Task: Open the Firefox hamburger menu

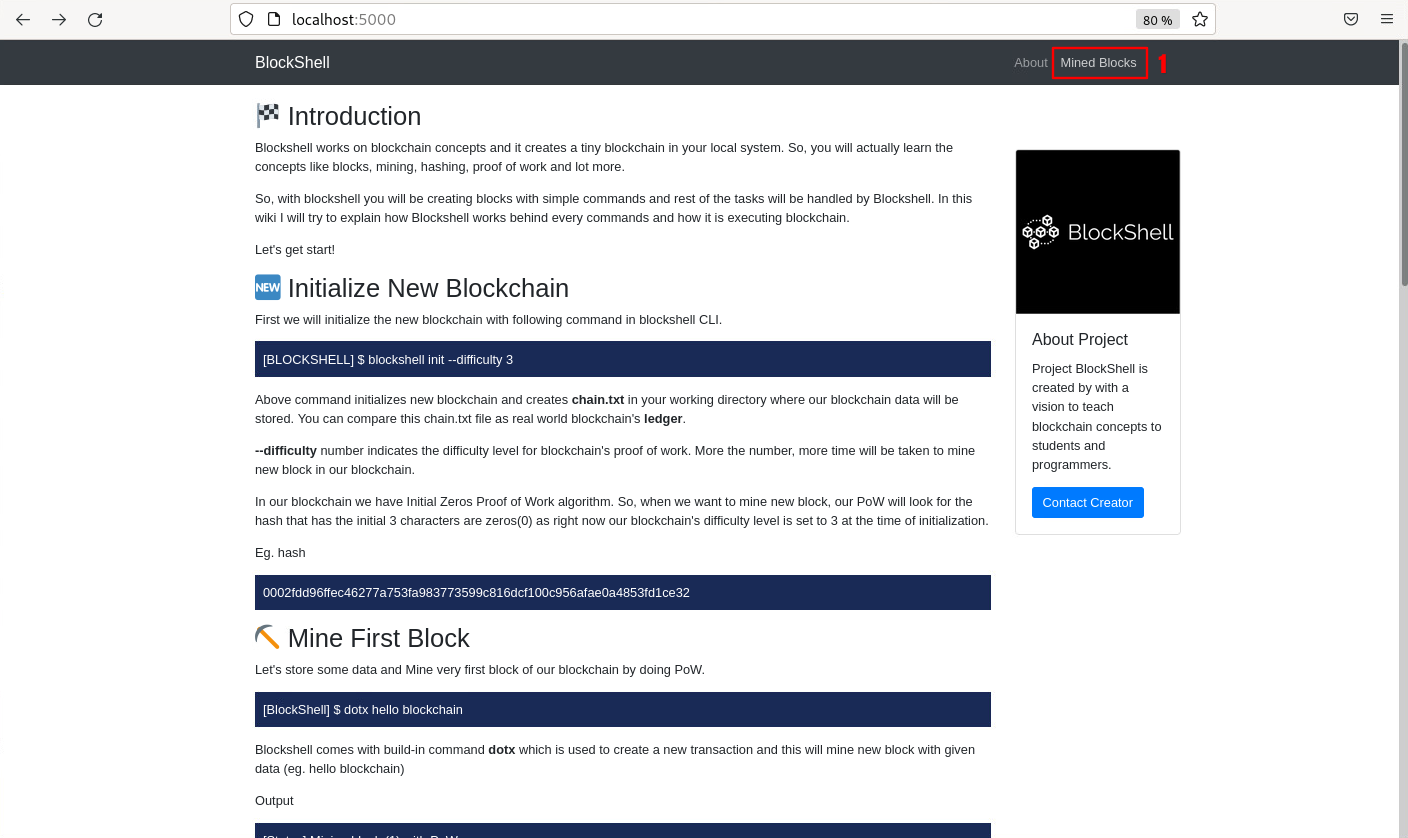Action: 1386,19
